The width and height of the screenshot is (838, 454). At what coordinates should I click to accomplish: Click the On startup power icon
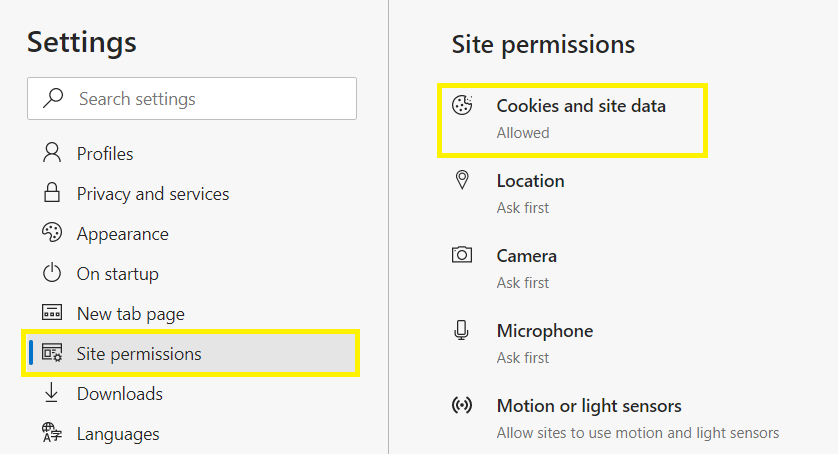coord(52,274)
